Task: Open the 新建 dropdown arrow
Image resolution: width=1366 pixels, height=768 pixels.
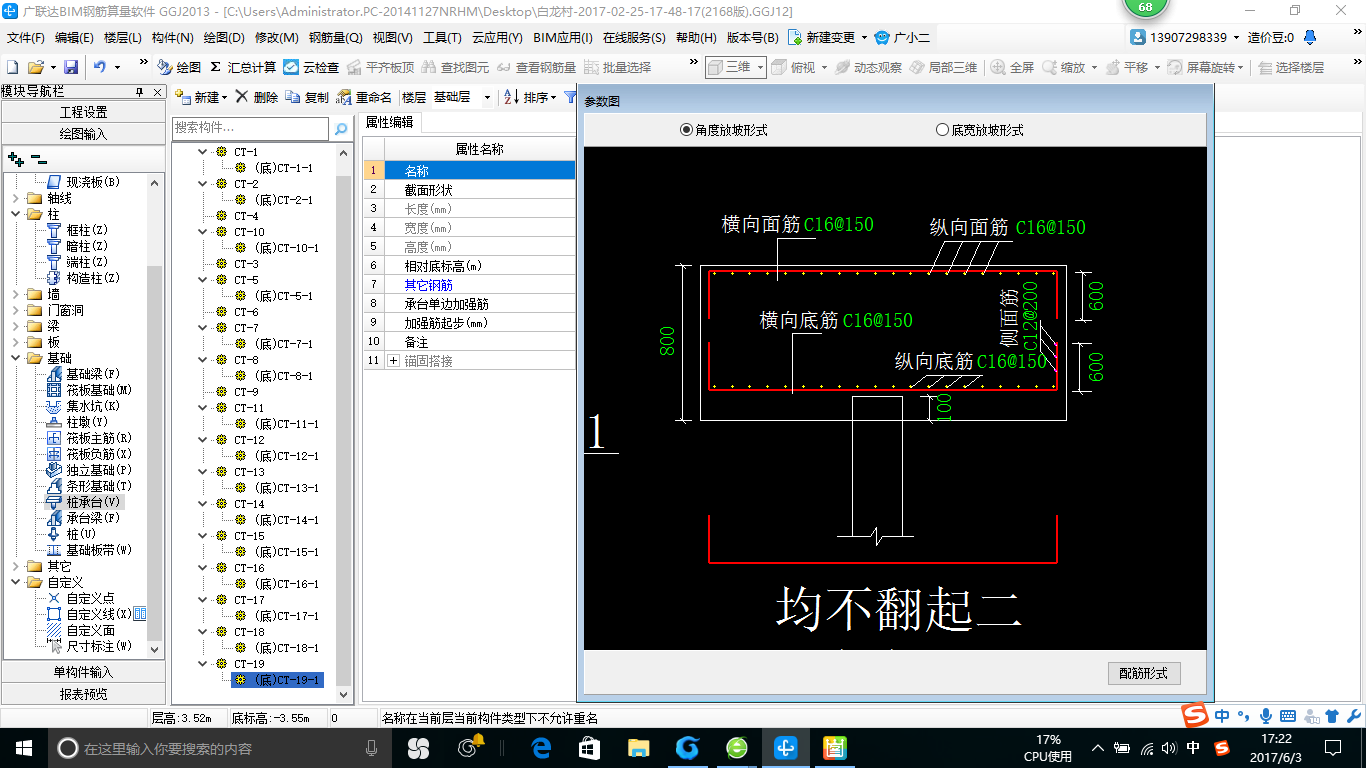Action: (224, 97)
